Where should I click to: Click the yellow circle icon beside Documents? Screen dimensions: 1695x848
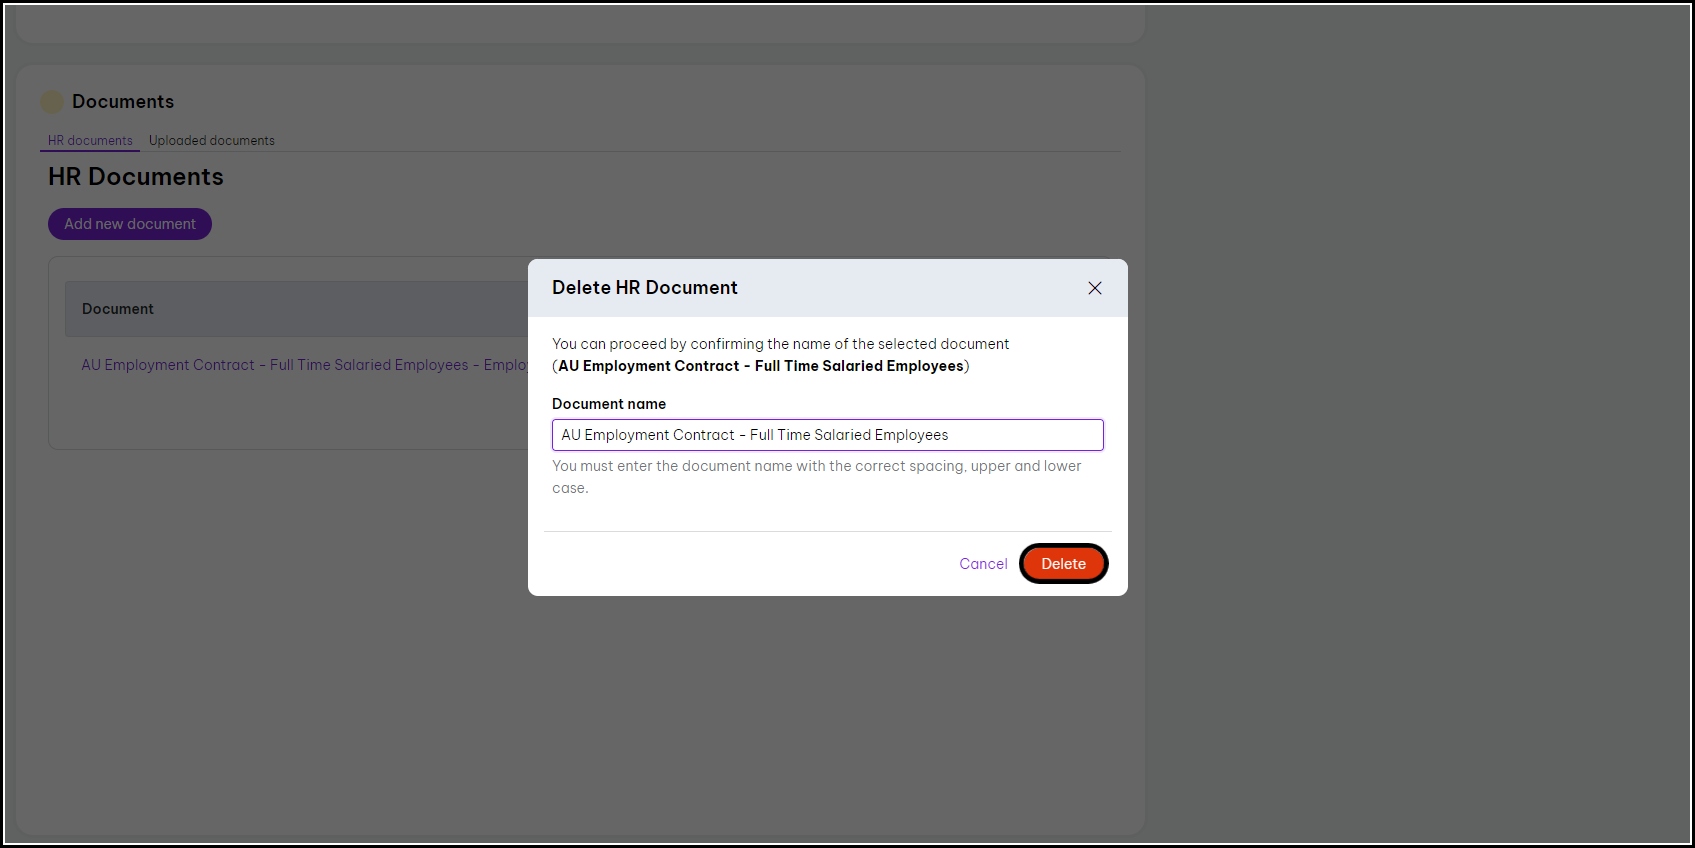52,102
